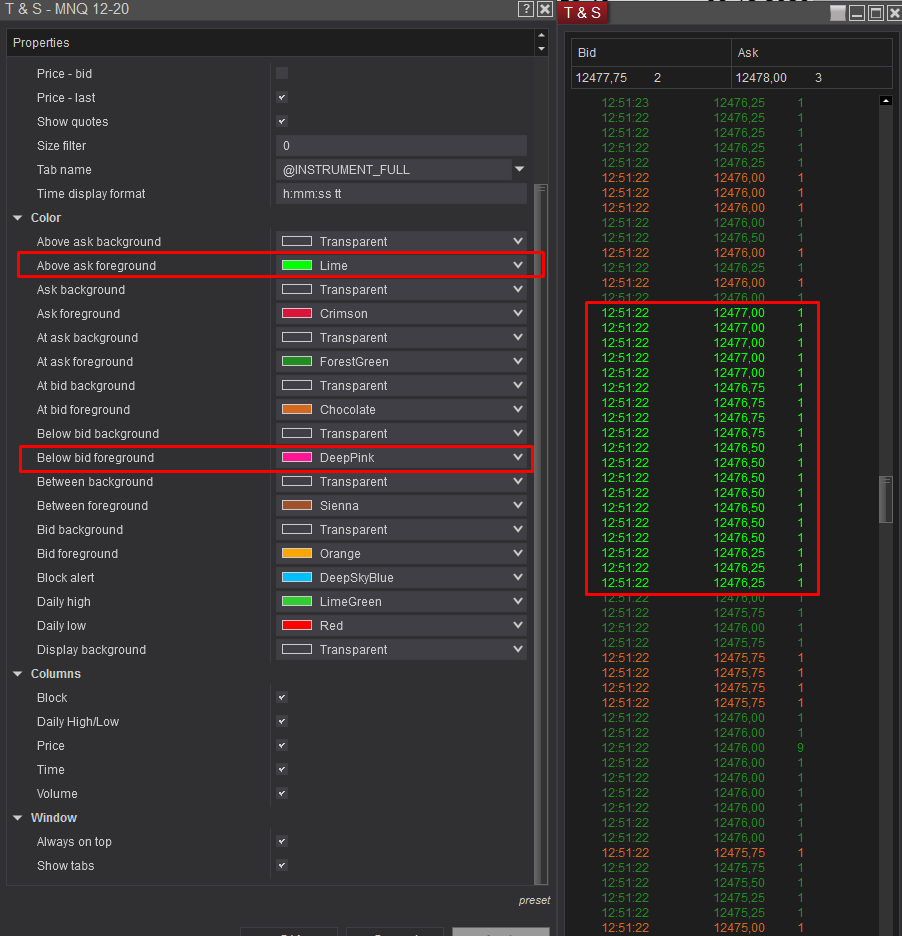Open Daily high LimeGreen dropdown
Viewport: 902px width, 936px height.
pyautogui.click(x=401, y=602)
